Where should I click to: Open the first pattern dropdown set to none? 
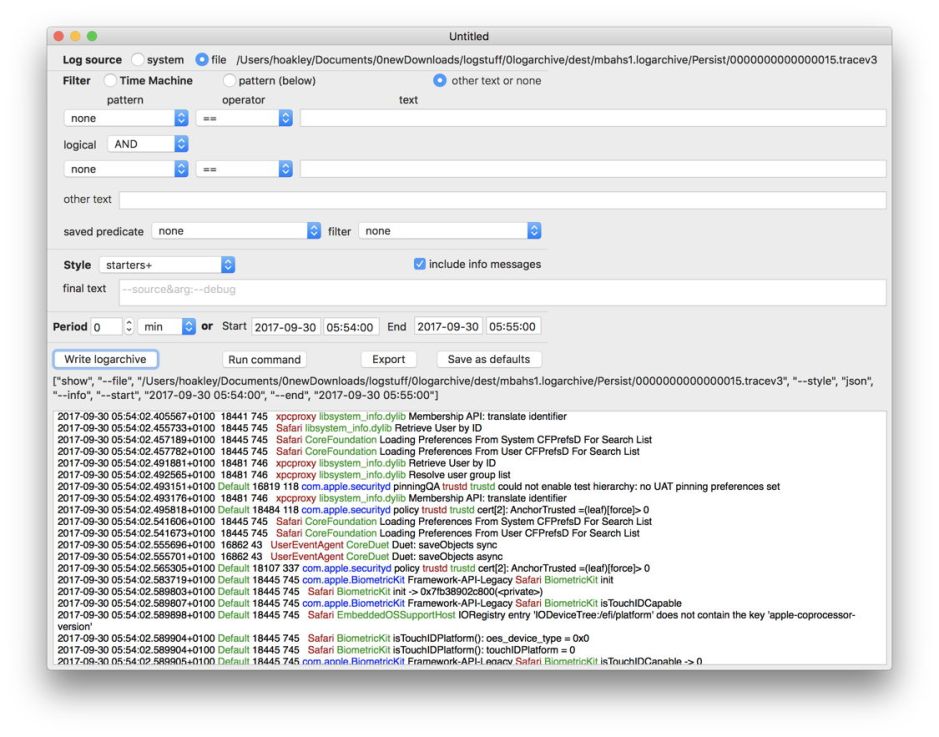[x=126, y=118]
